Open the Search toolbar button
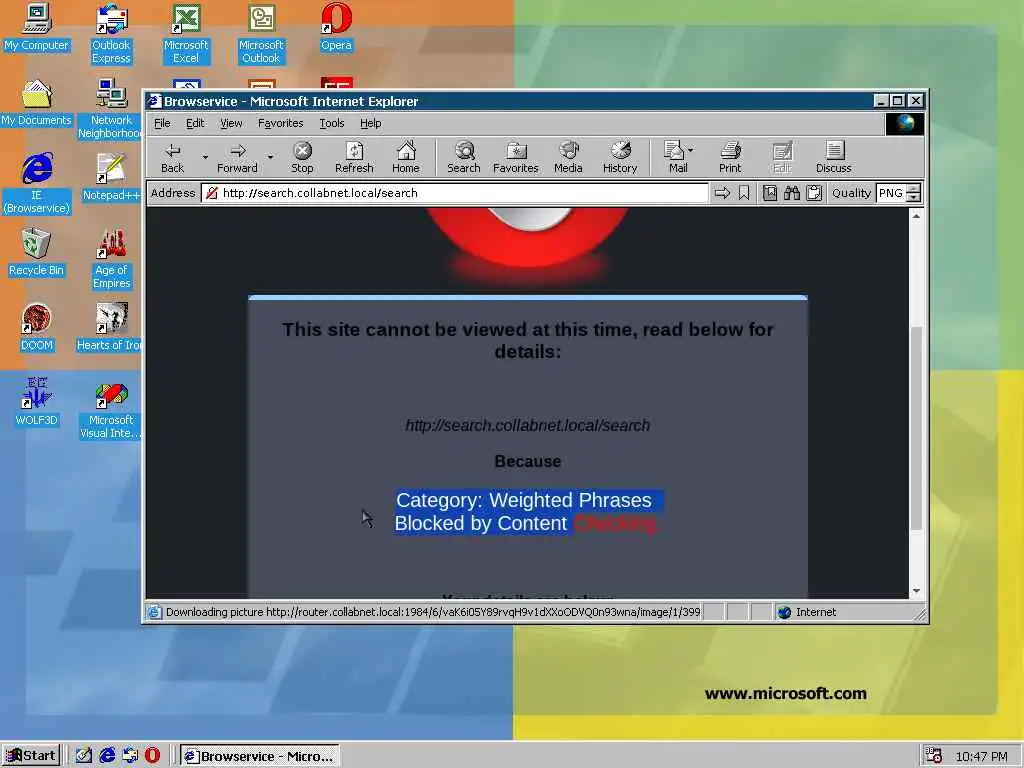 [x=464, y=157]
